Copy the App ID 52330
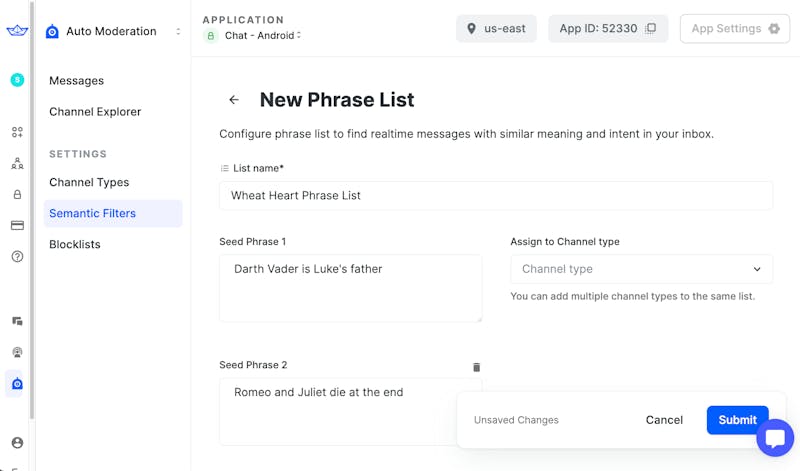The image size is (800, 471). pos(651,29)
